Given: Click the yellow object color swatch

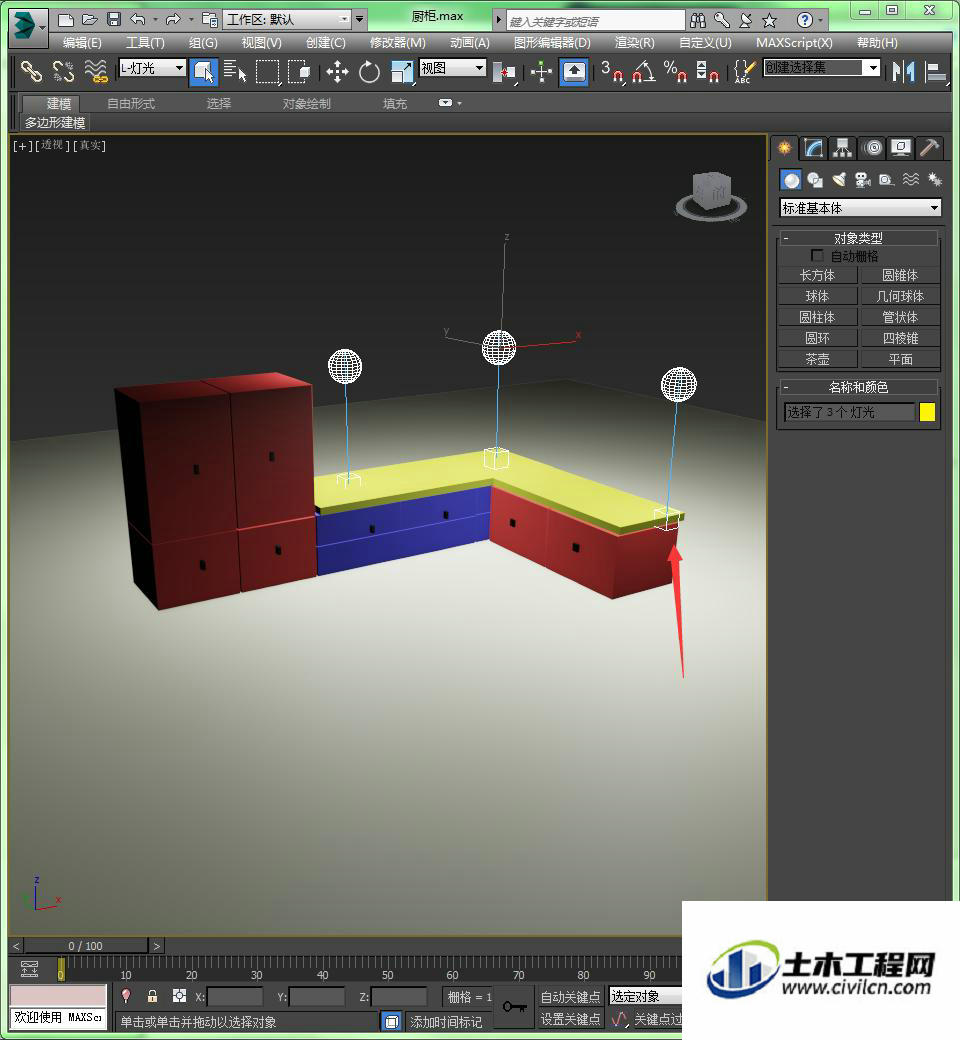Looking at the screenshot, I should (927, 412).
